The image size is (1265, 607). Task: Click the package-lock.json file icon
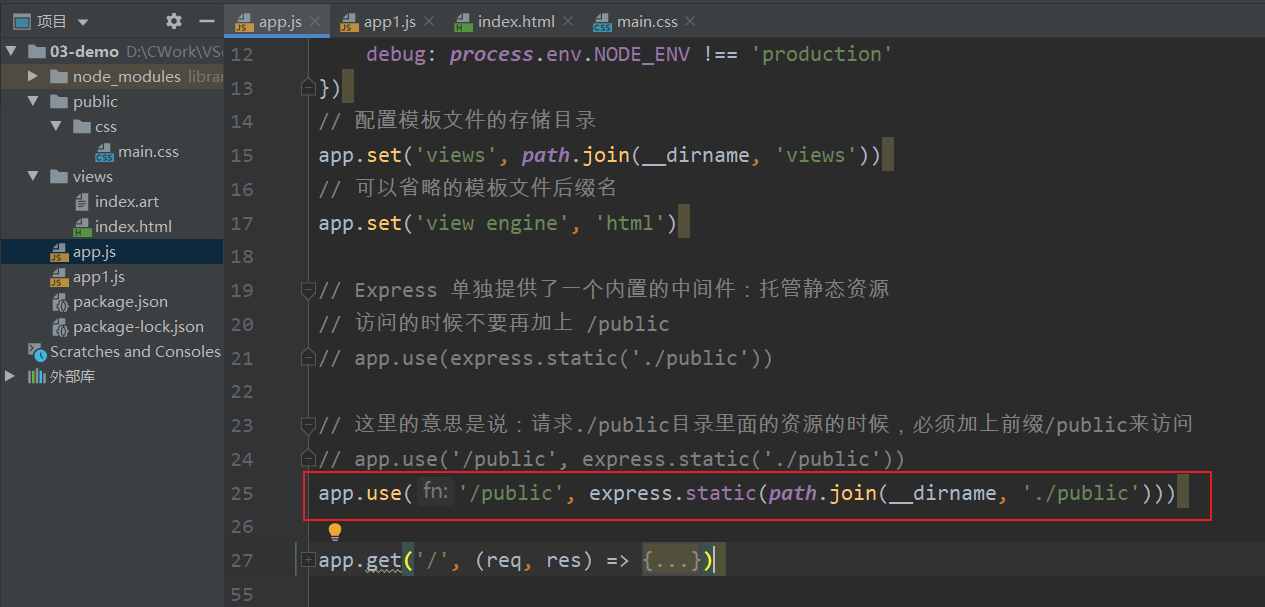59,326
